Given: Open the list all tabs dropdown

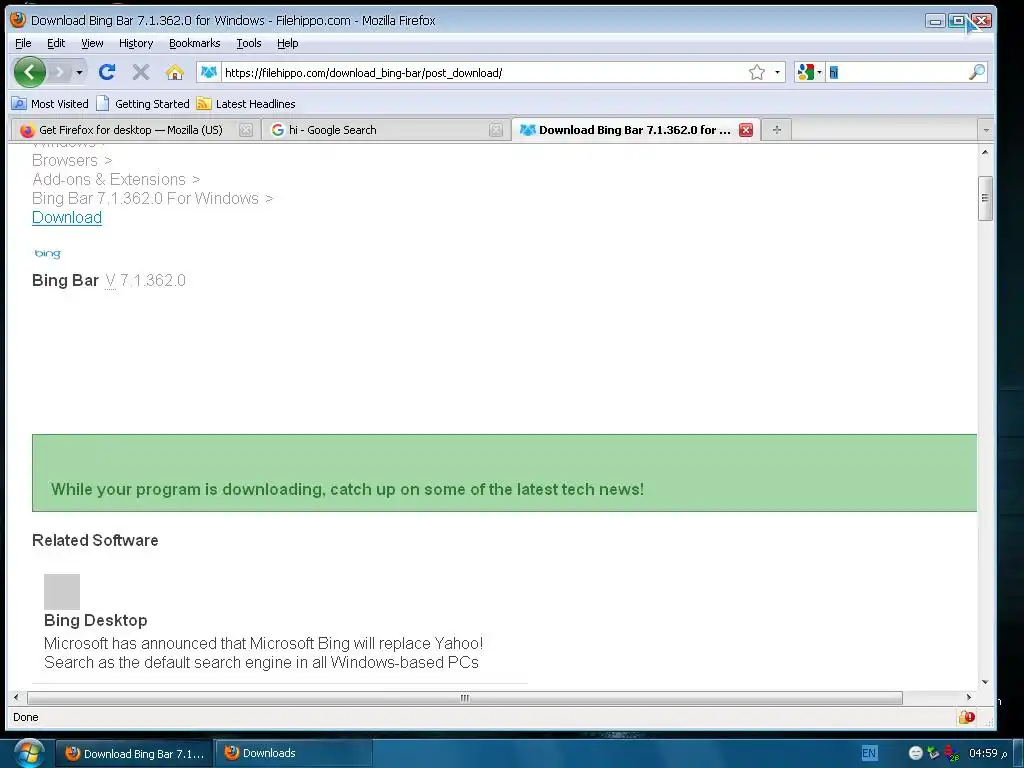Looking at the screenshot, I should (986, 130).
